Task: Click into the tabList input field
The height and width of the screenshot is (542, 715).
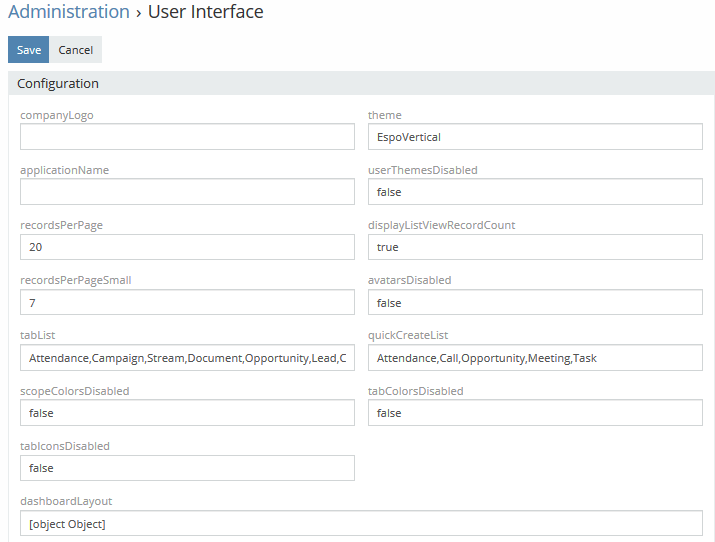Action: click(x=187, y=358)
